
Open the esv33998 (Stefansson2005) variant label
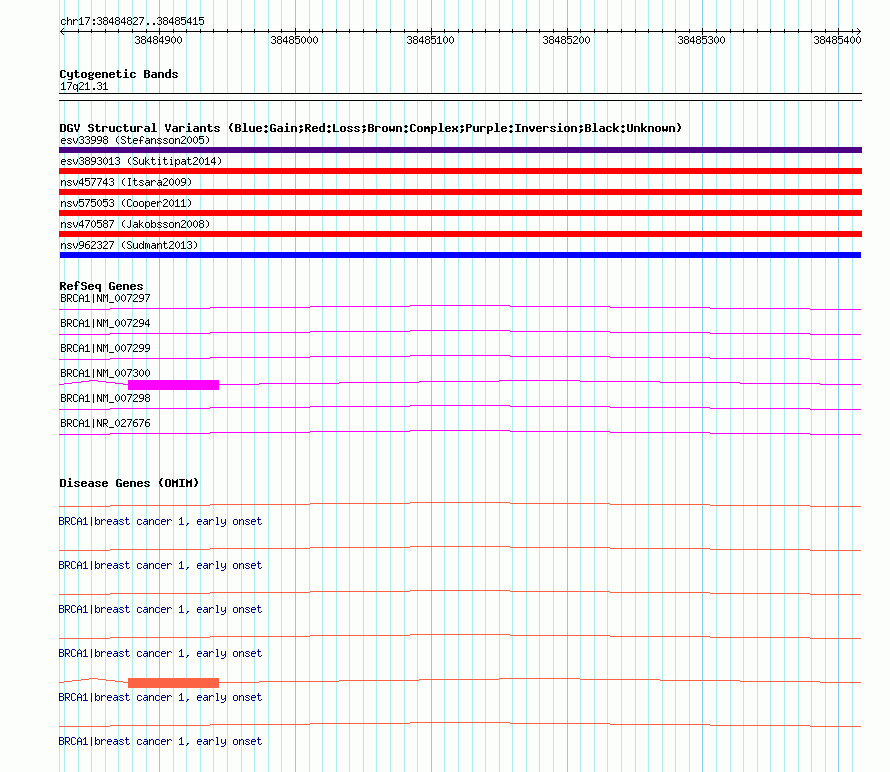click(135, 140)
